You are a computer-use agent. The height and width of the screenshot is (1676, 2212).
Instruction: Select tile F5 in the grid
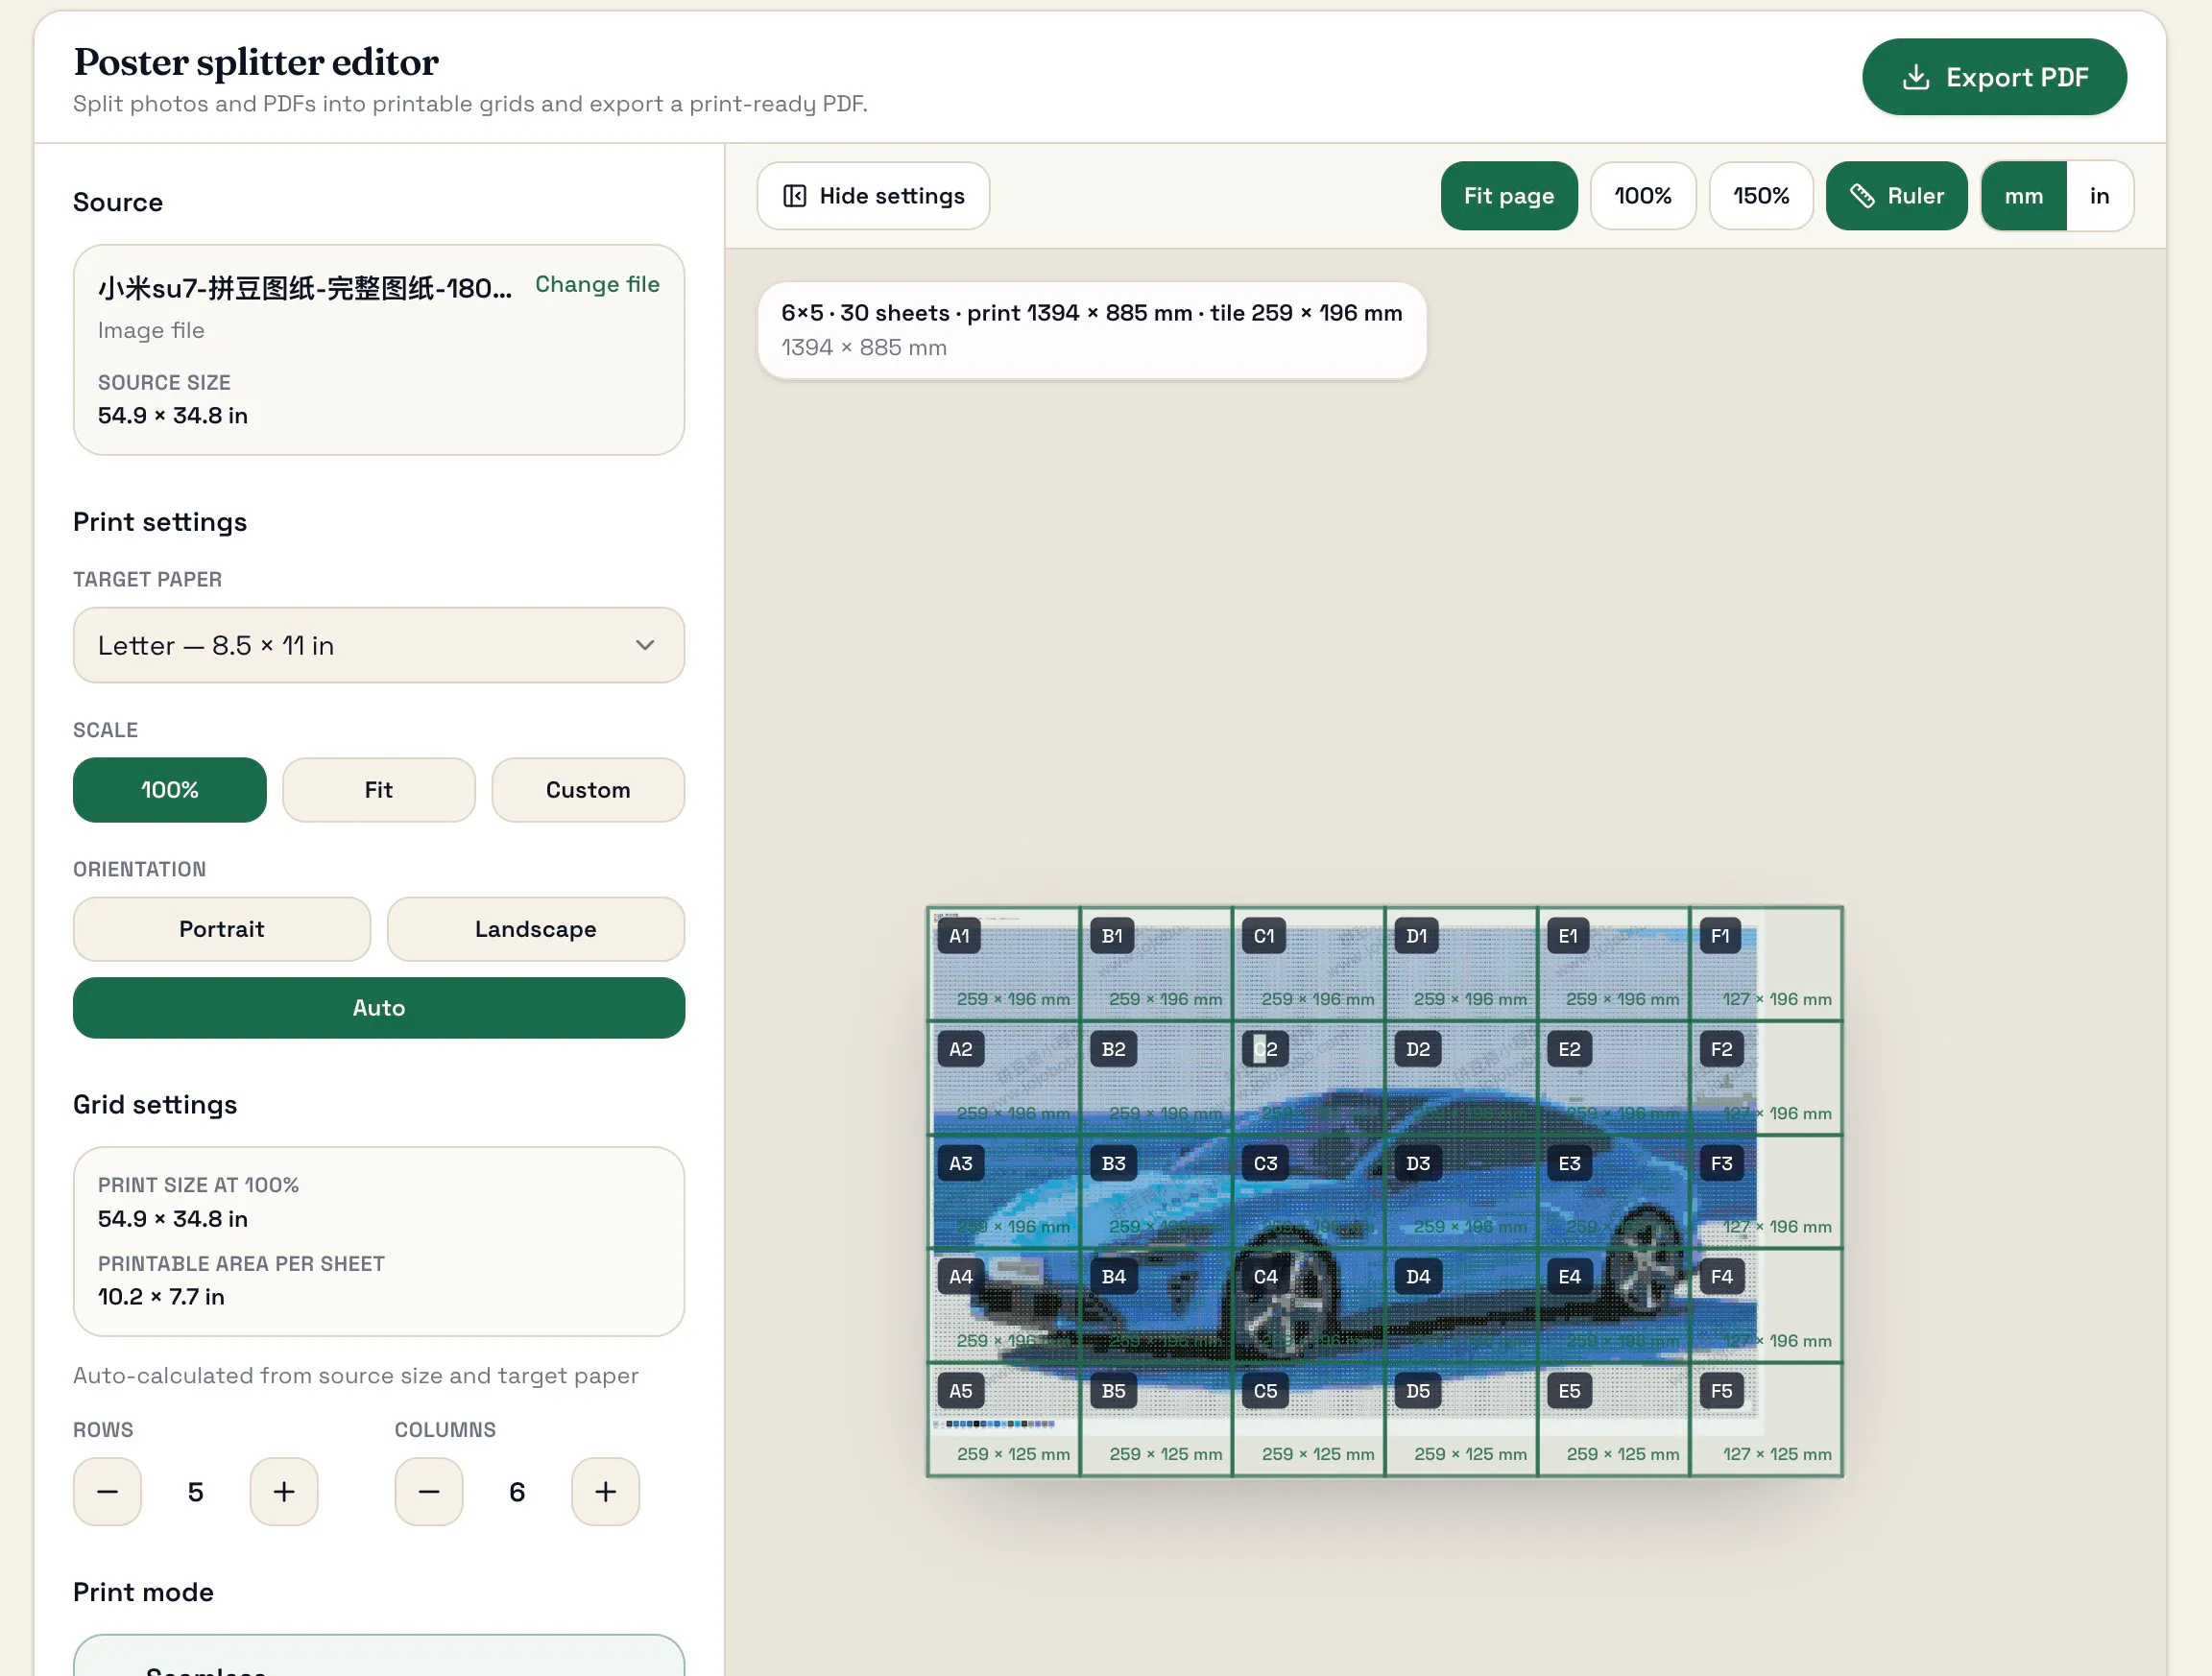(x=1767, y=1419)
